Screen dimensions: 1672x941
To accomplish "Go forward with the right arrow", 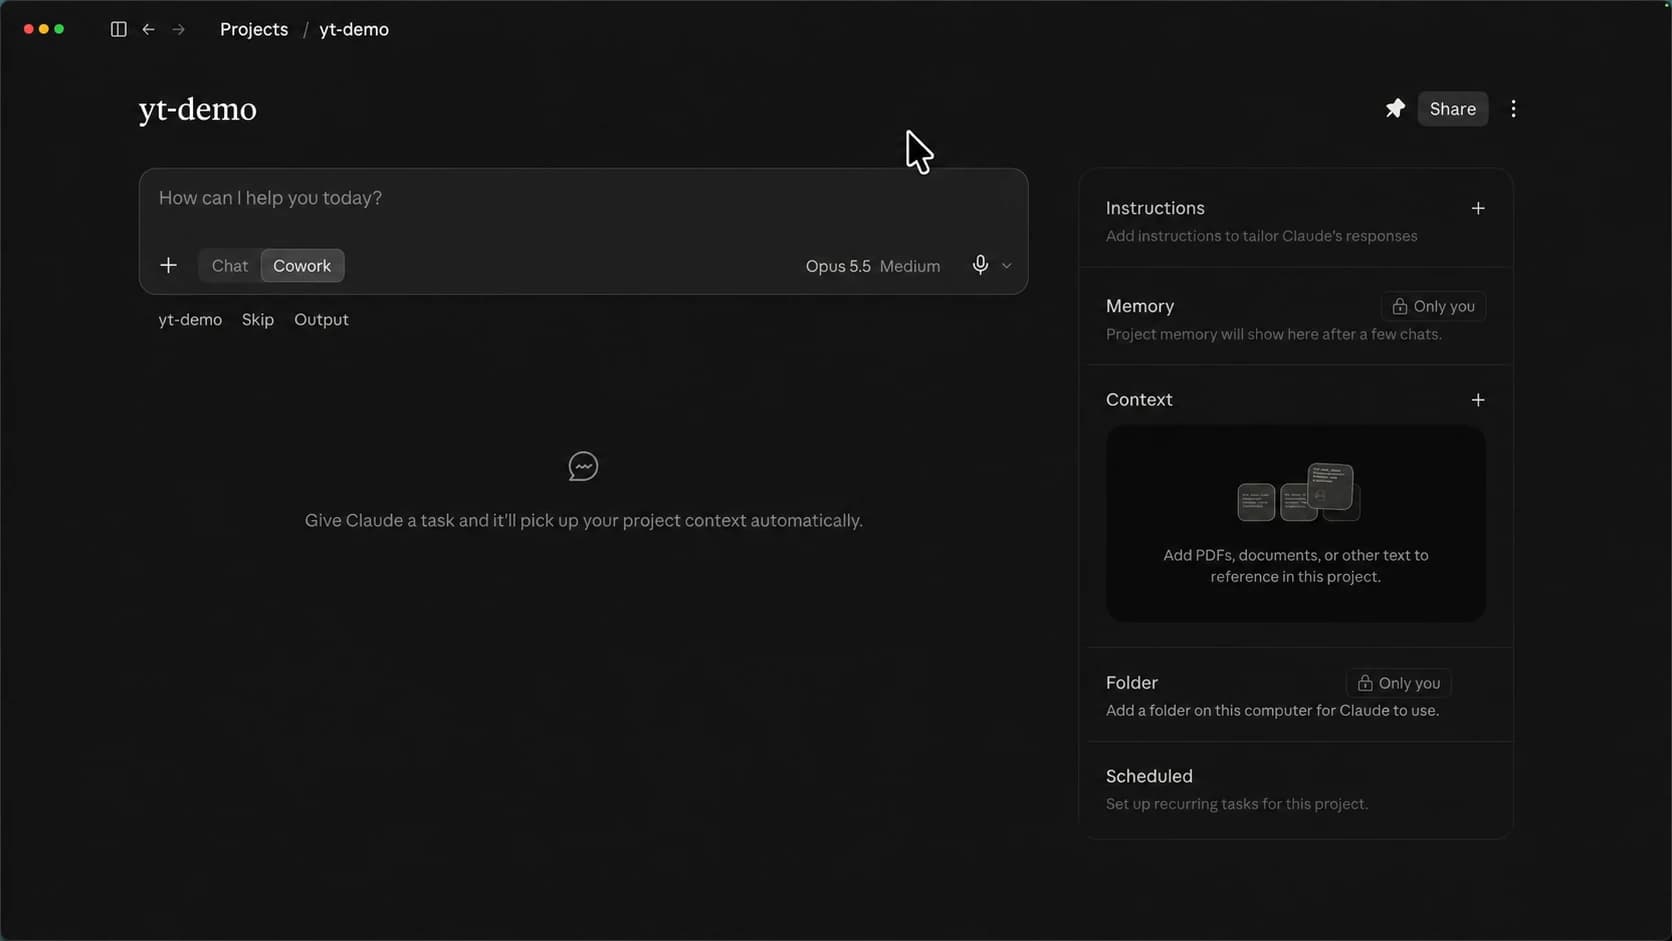I will 178,29.
